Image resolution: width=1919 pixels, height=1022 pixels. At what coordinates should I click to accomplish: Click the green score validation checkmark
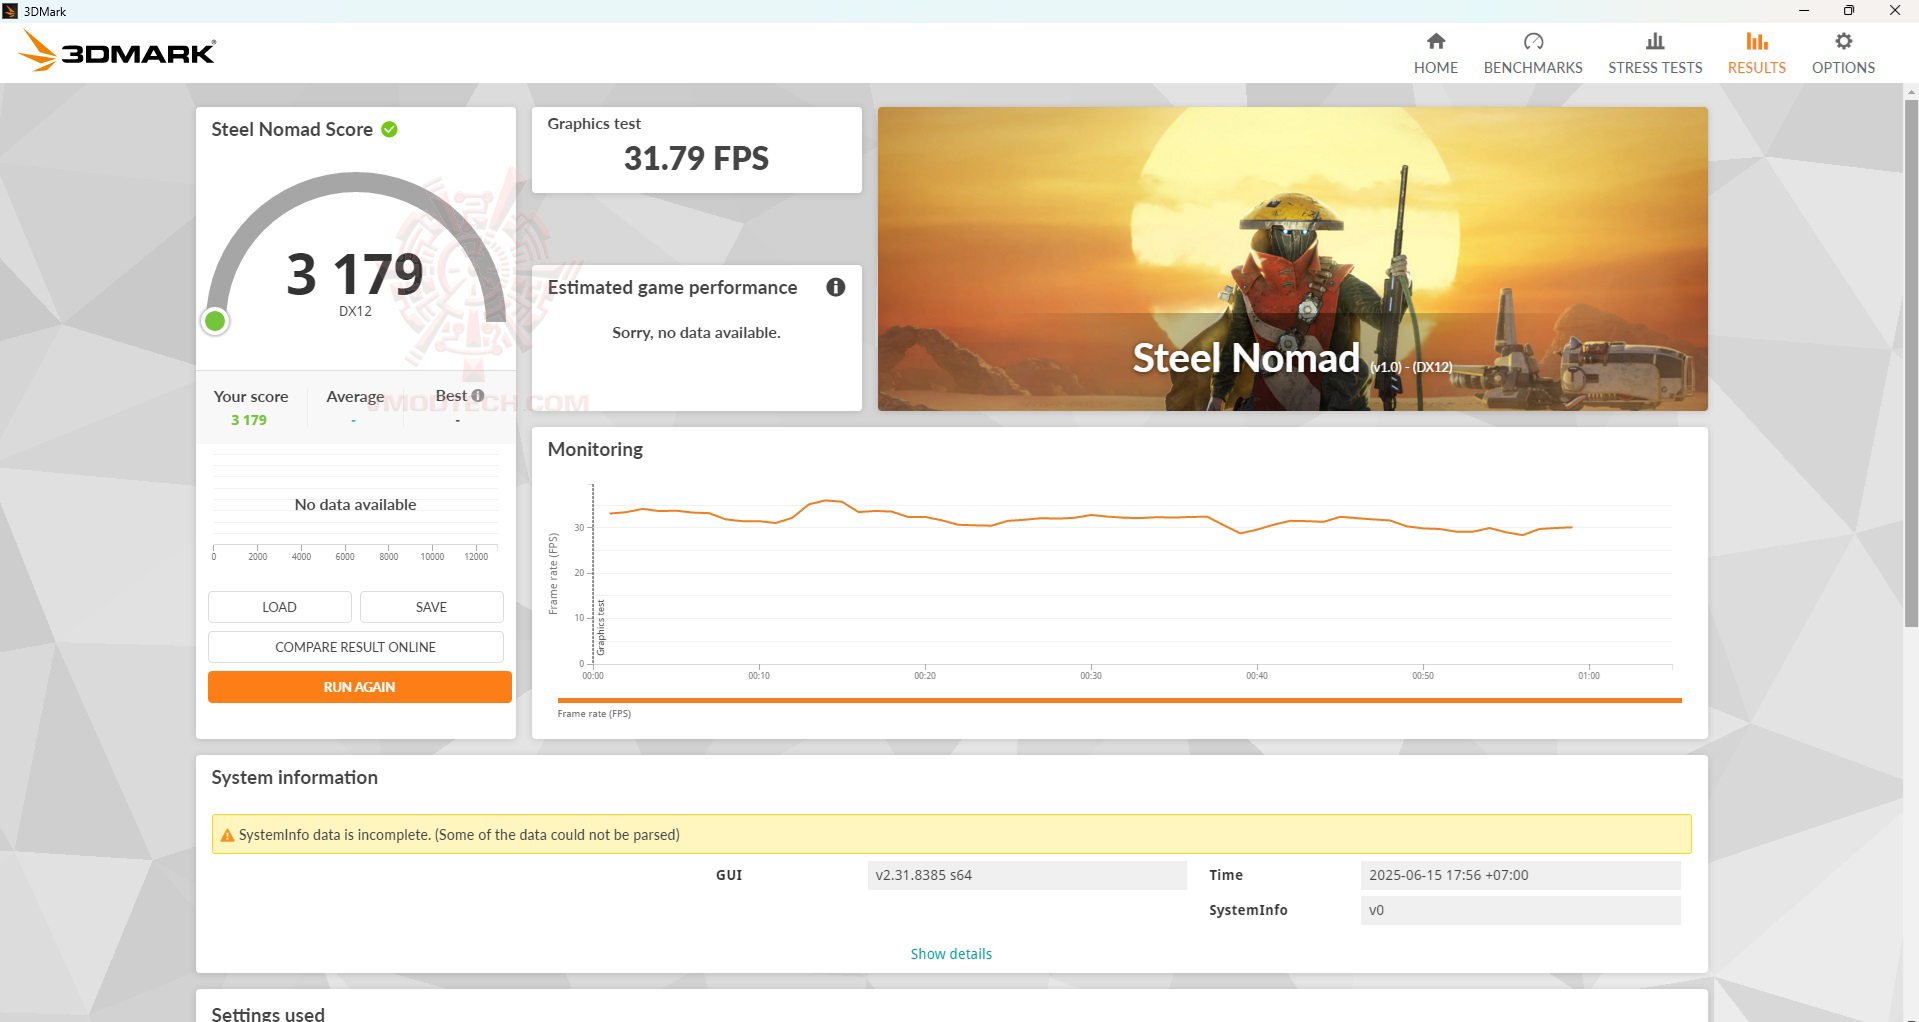tap(390, 129)
